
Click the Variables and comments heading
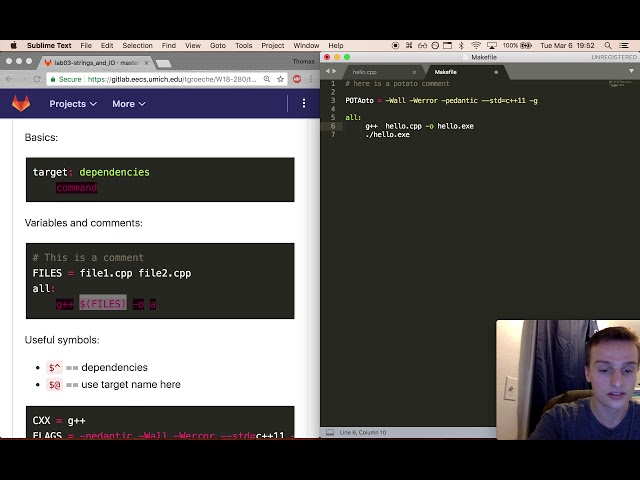pyautogui.click(x=84, y=223)
